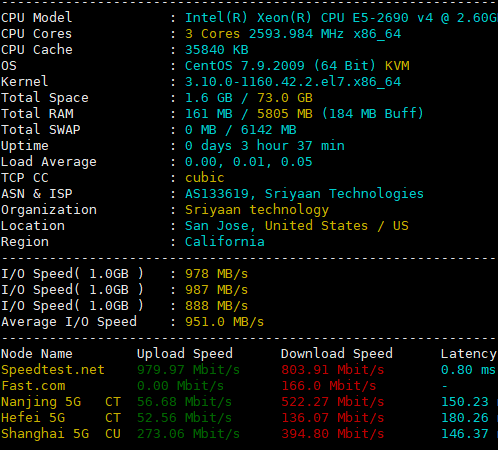Click the Upload Speed column header
This screenshot has width=498, height=450.
pyautogui.click(x=185, y=354)
